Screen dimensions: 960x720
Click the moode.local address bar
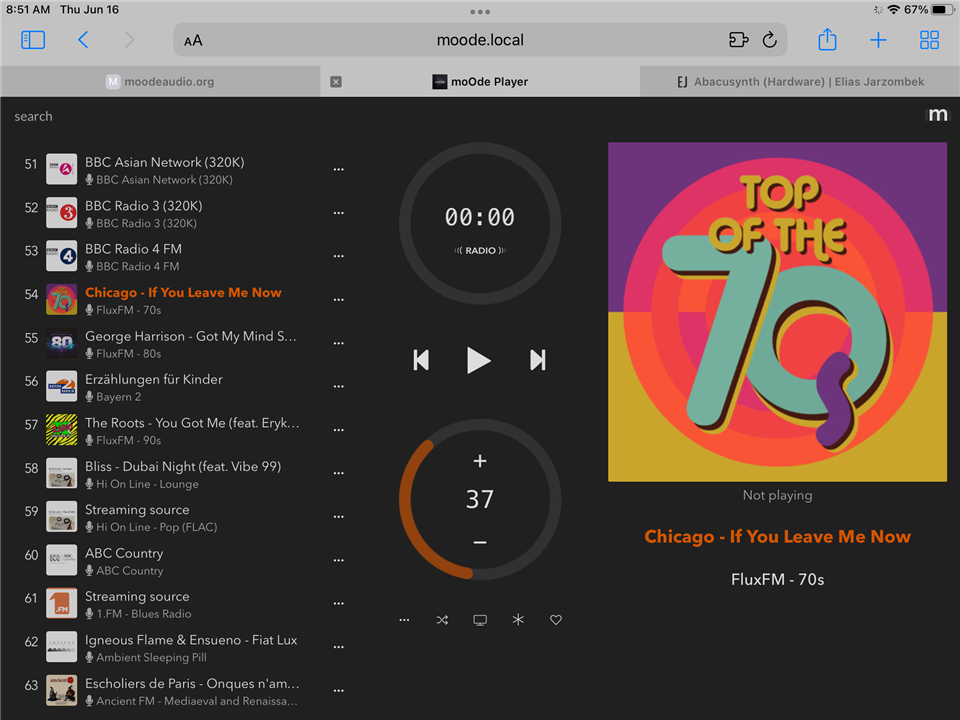click(x=480, y=40)
